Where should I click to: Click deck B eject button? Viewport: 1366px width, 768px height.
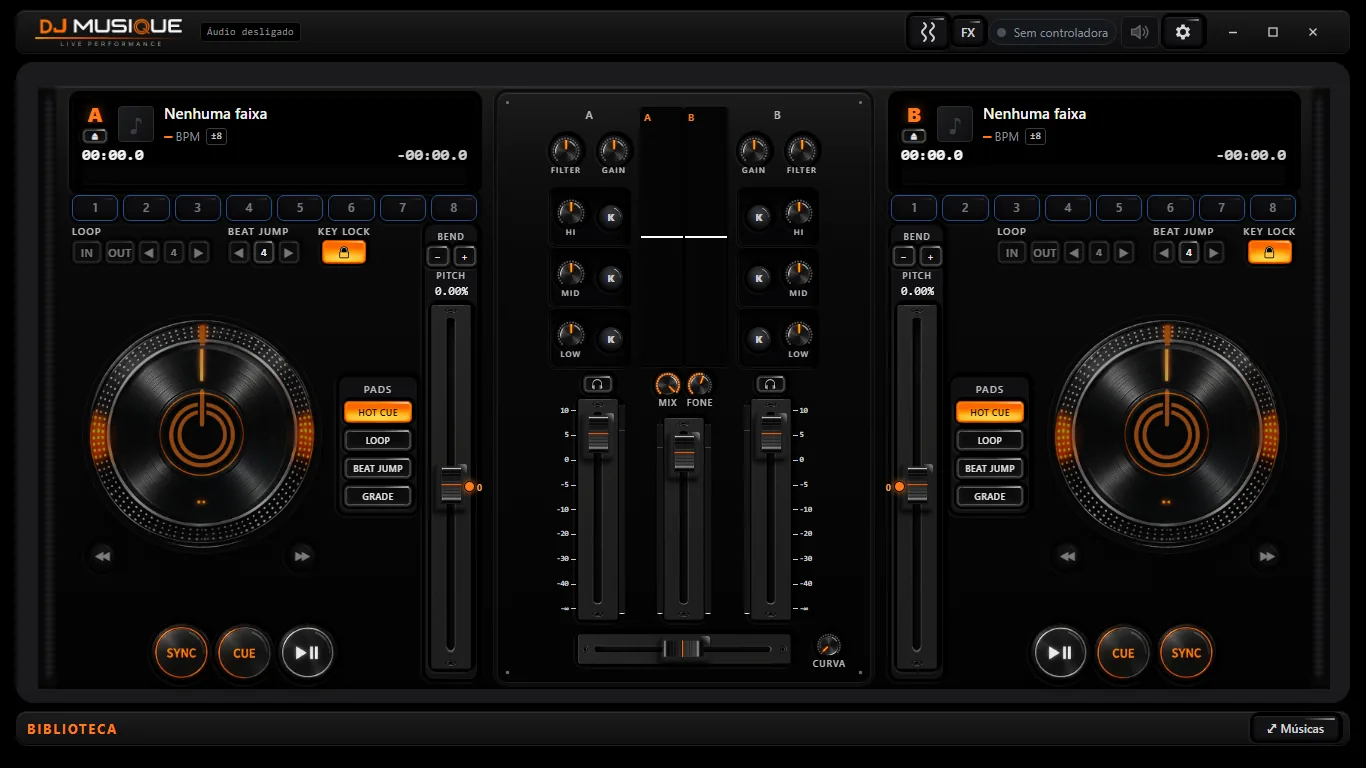point(914,136)
